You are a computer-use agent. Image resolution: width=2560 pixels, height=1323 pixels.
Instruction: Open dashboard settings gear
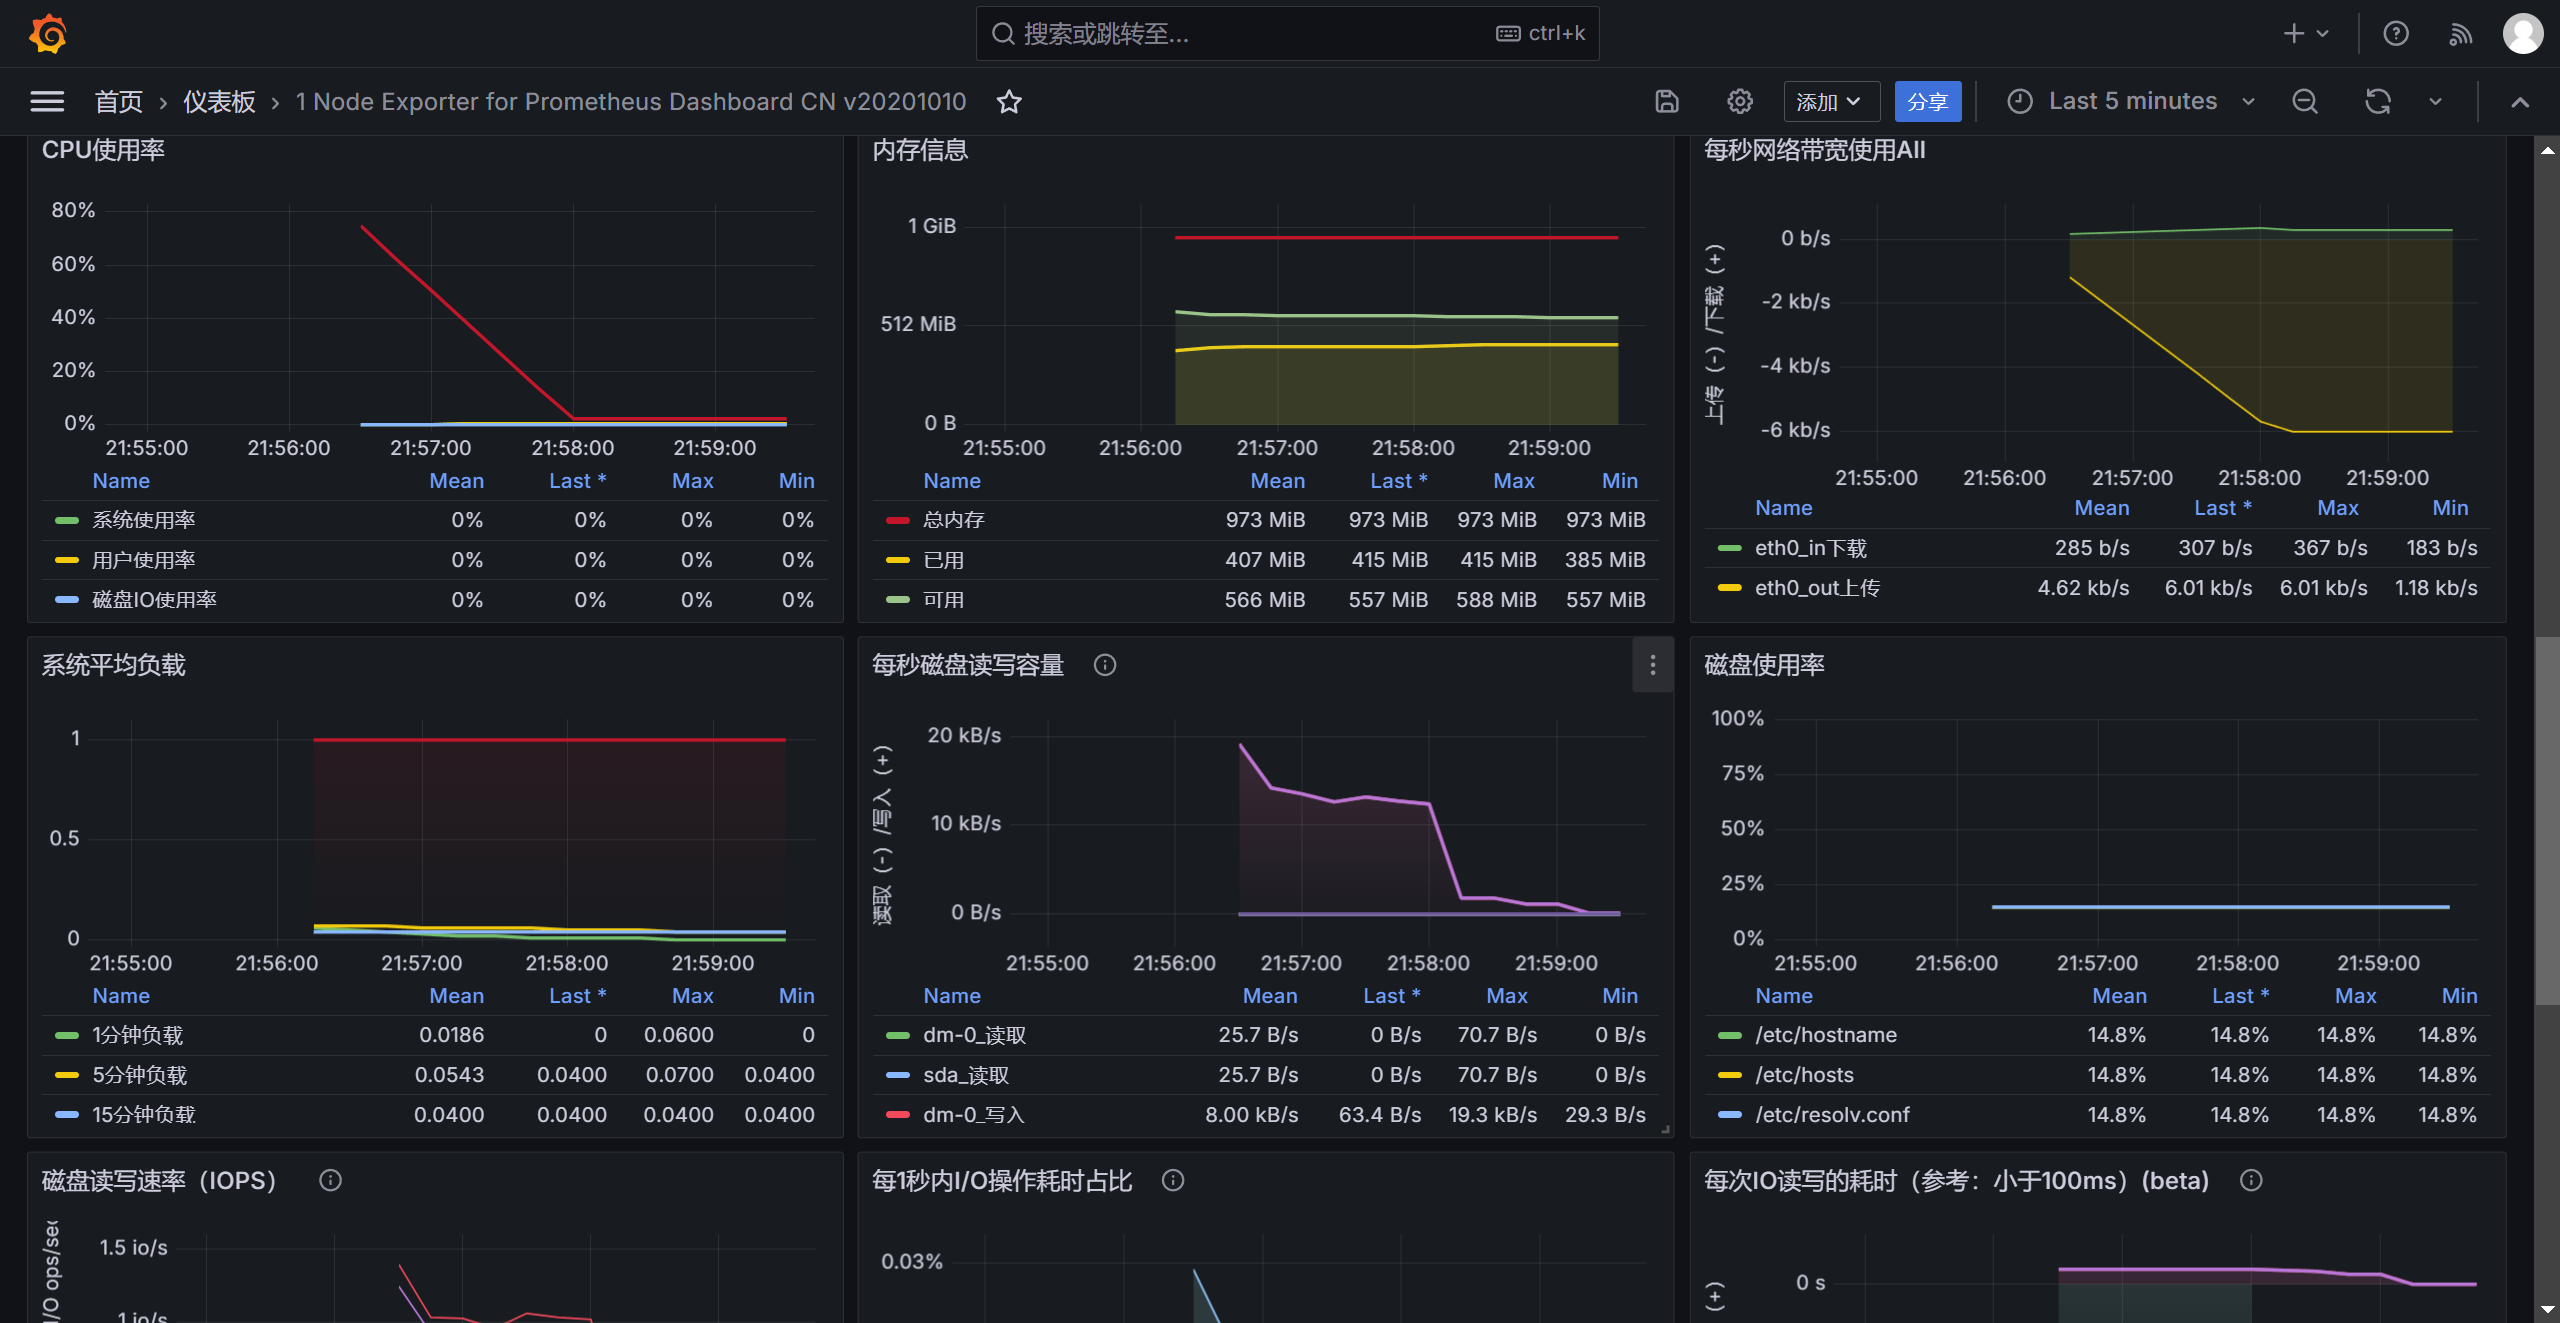(x=1740, y=101)
